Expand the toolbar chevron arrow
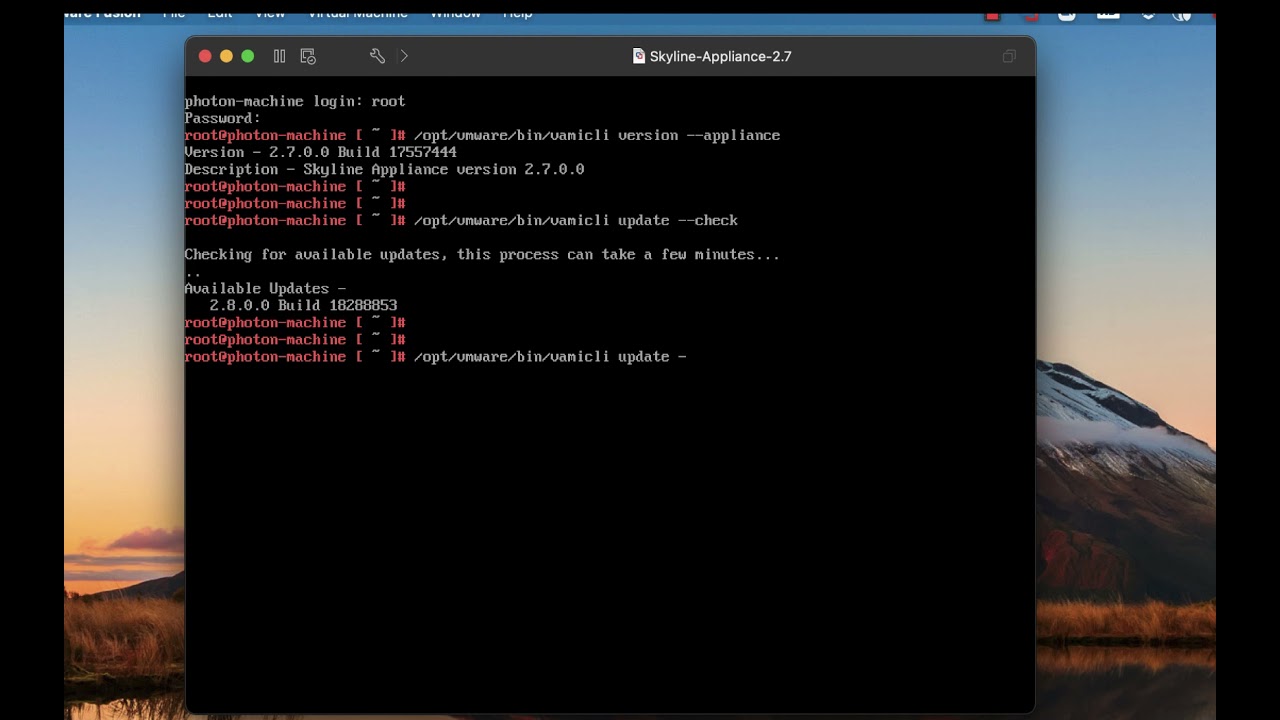1280x720 pixels. [x=404, y=56]
